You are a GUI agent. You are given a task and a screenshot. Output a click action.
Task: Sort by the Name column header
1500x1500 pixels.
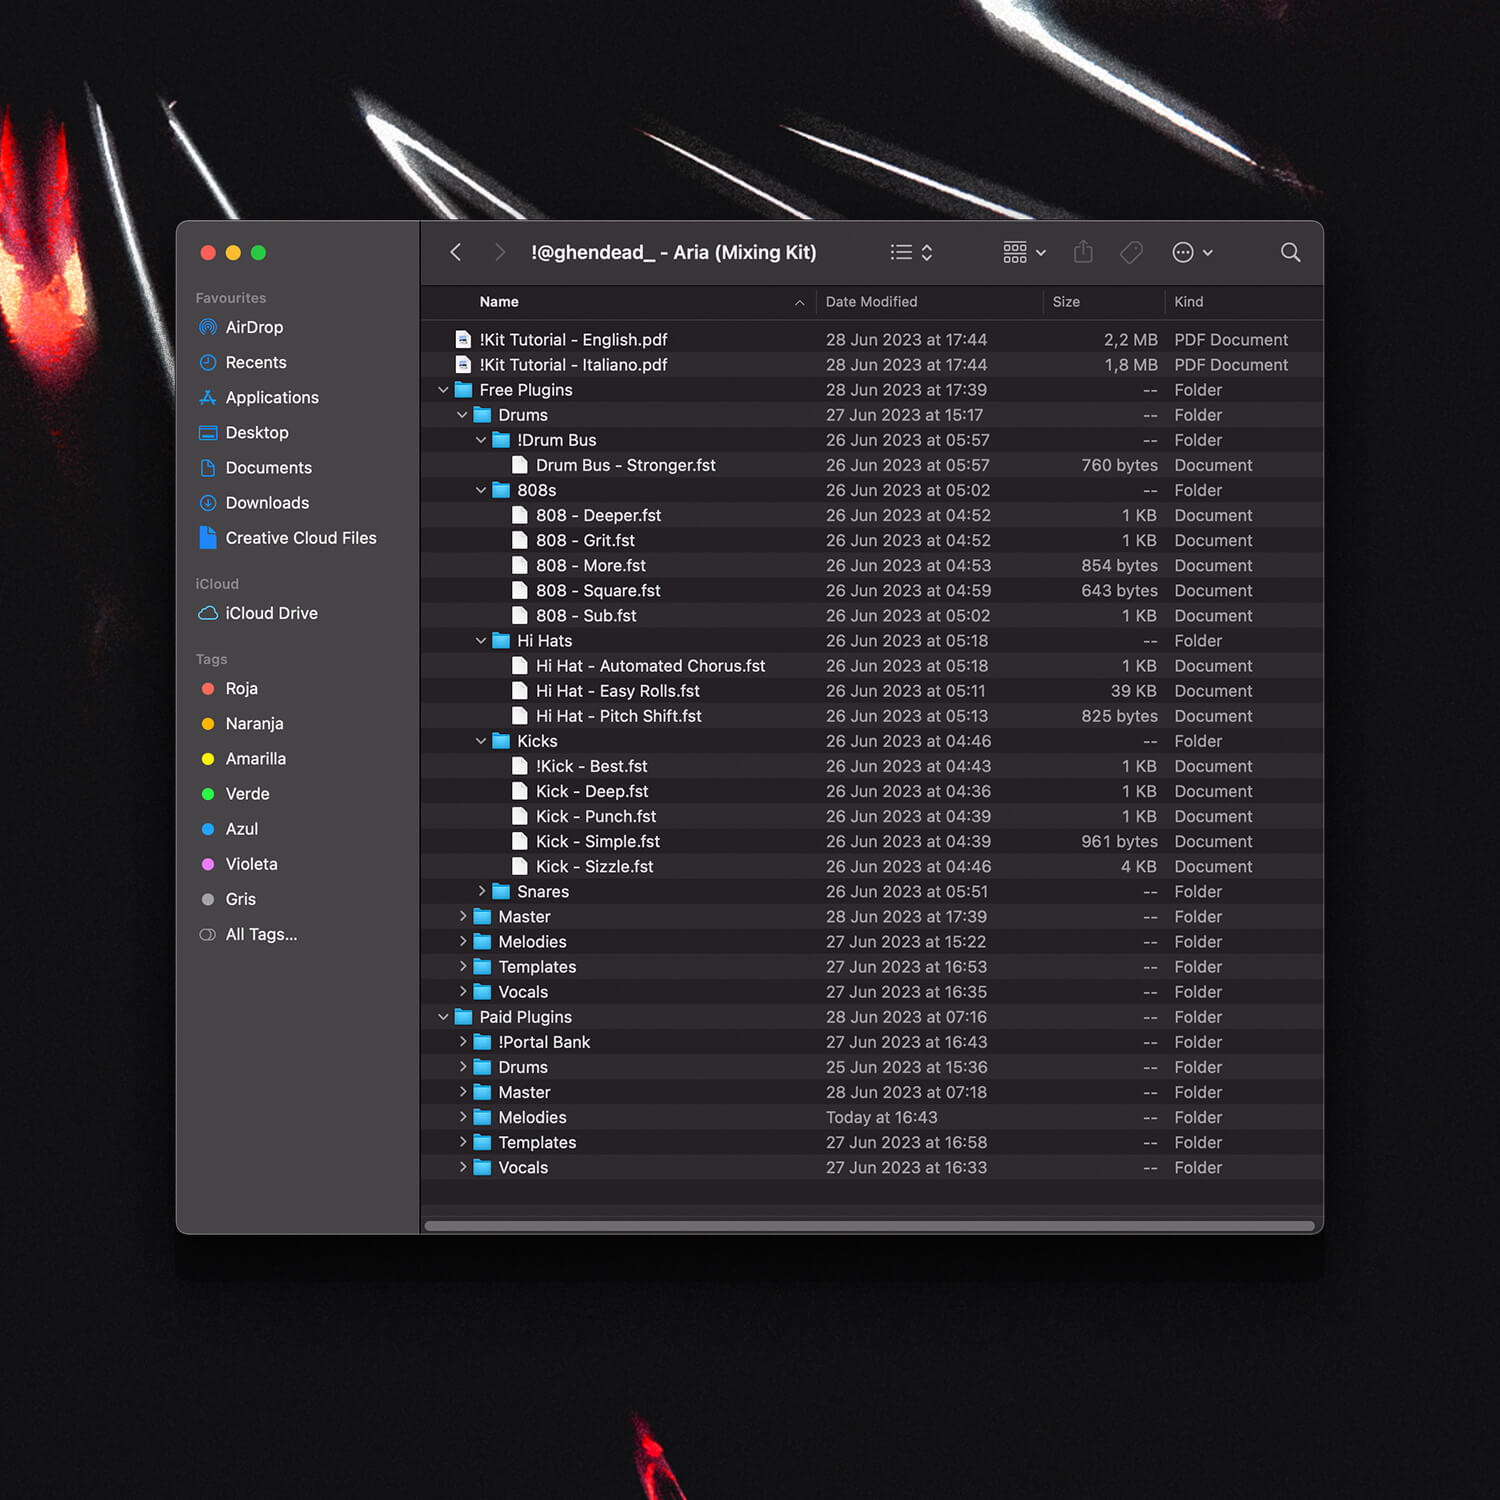(498, 301)
